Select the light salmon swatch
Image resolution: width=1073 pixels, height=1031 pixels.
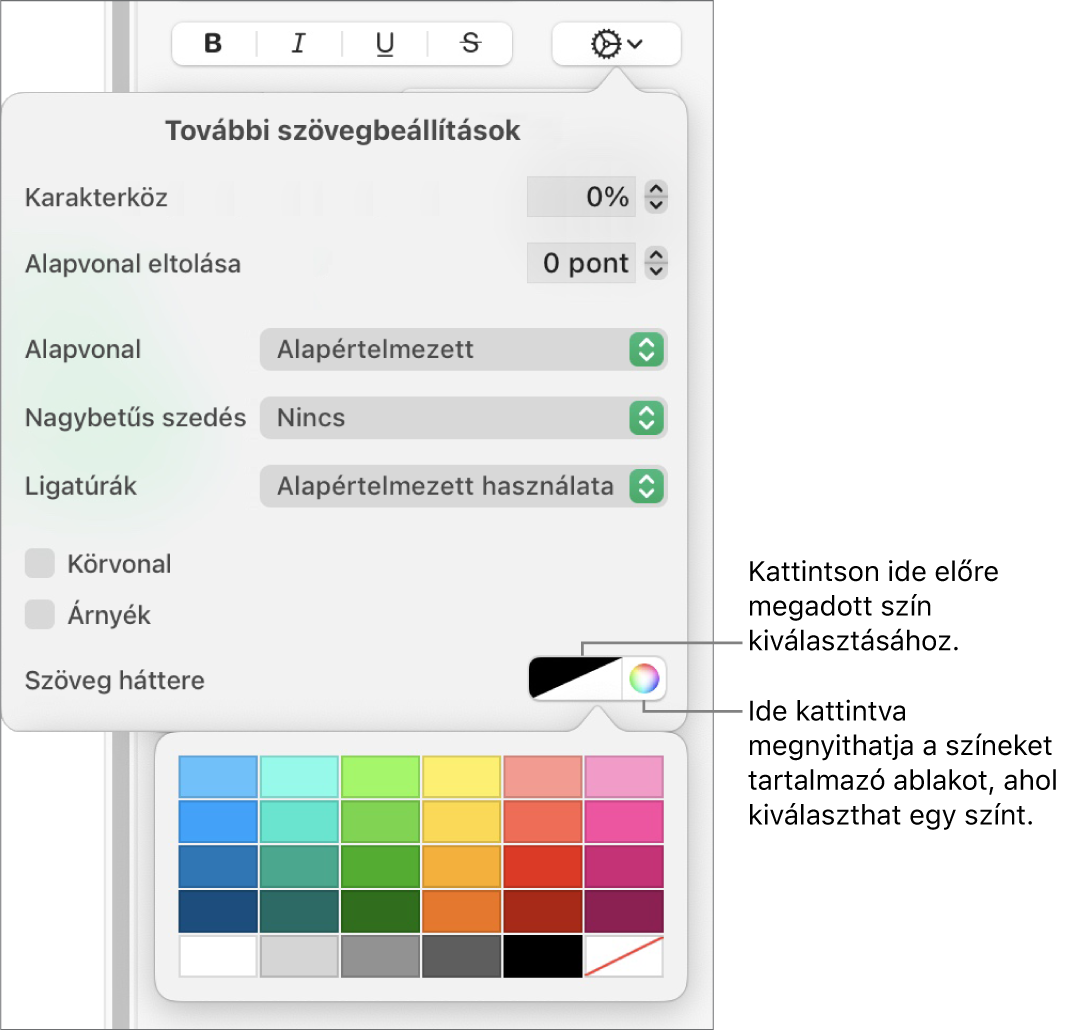coord(543,777)
